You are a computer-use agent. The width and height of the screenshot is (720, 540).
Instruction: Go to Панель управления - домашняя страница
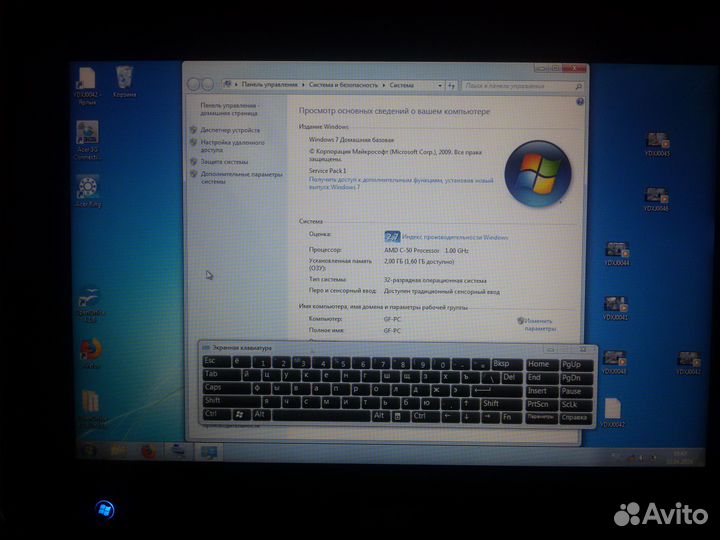point(228,109)
